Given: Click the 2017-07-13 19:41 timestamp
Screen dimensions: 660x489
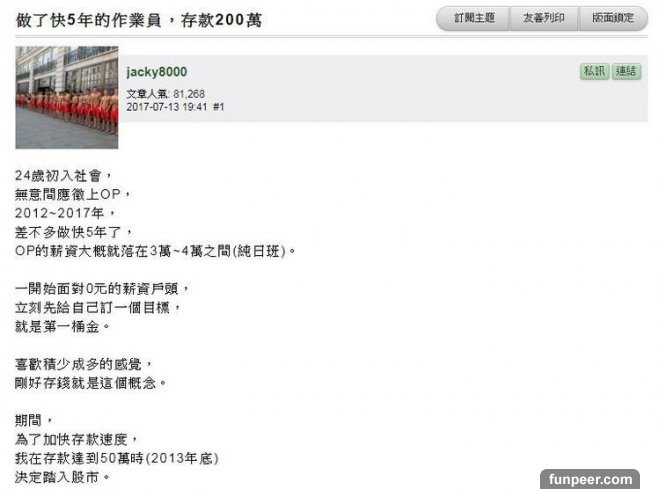Looking at the screenshot, I should tap(167, 107).
